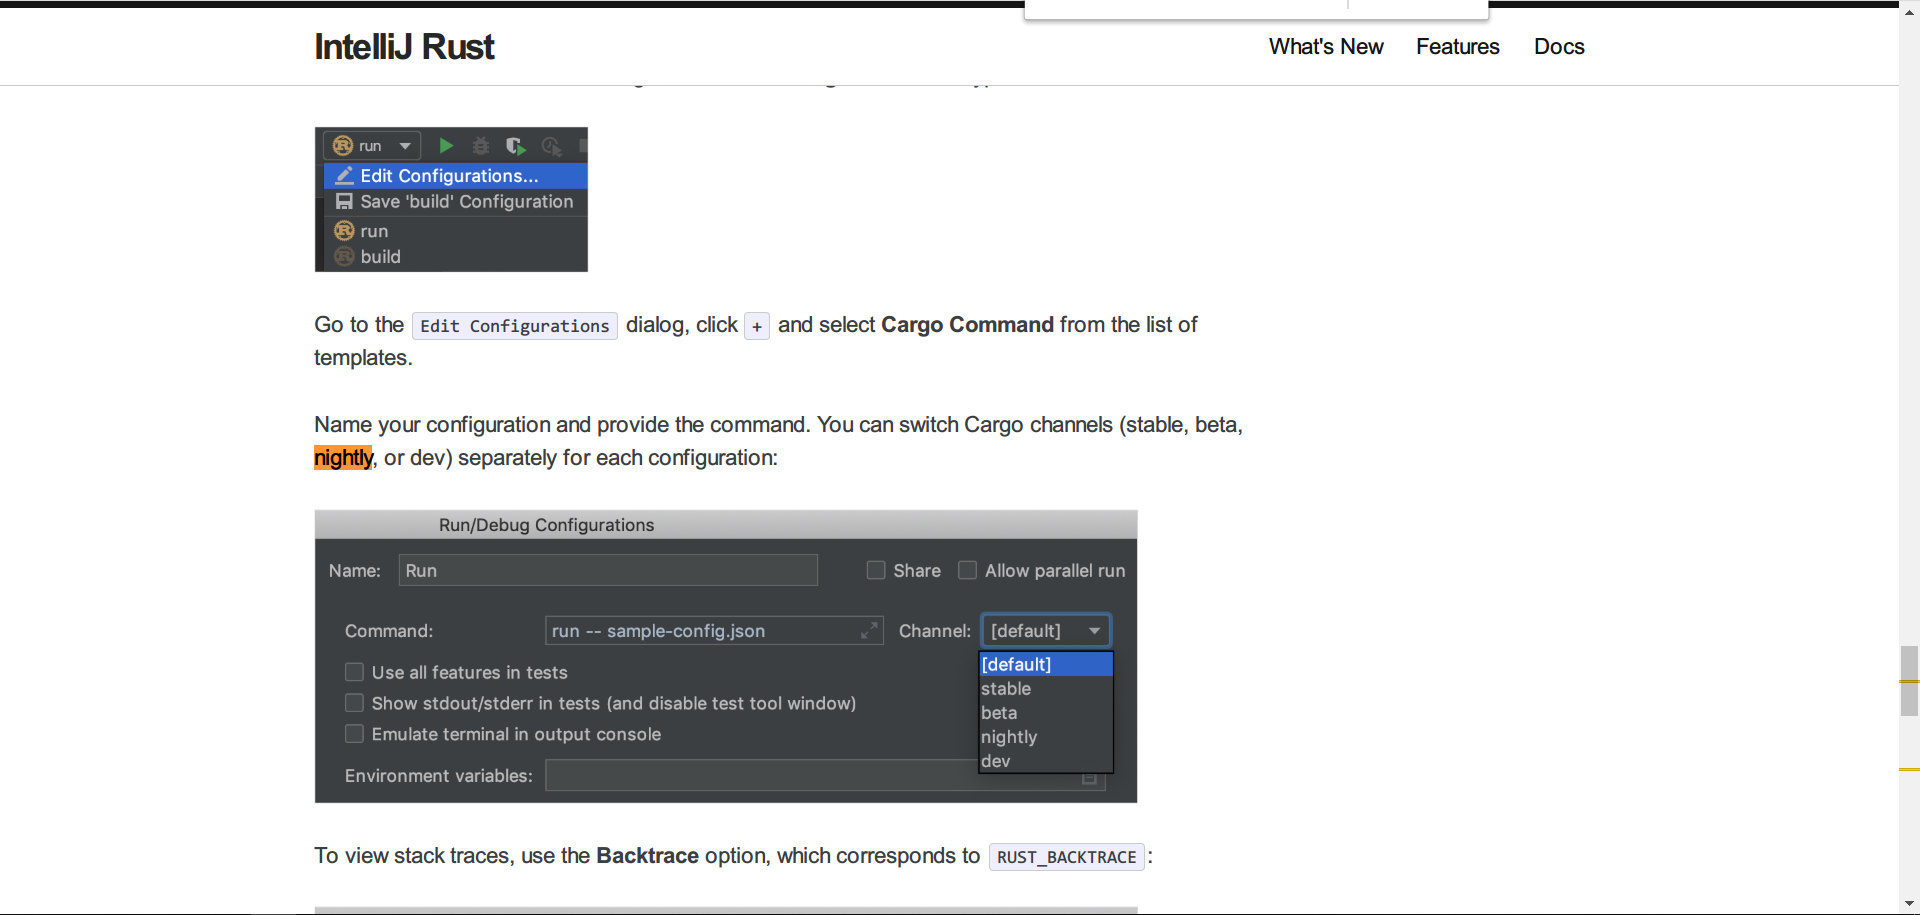This screenshot has width=1920, height=915.
Task: Click the Run with Coverage shield icon
Action: pyautogui.click(x=515, y=146)
